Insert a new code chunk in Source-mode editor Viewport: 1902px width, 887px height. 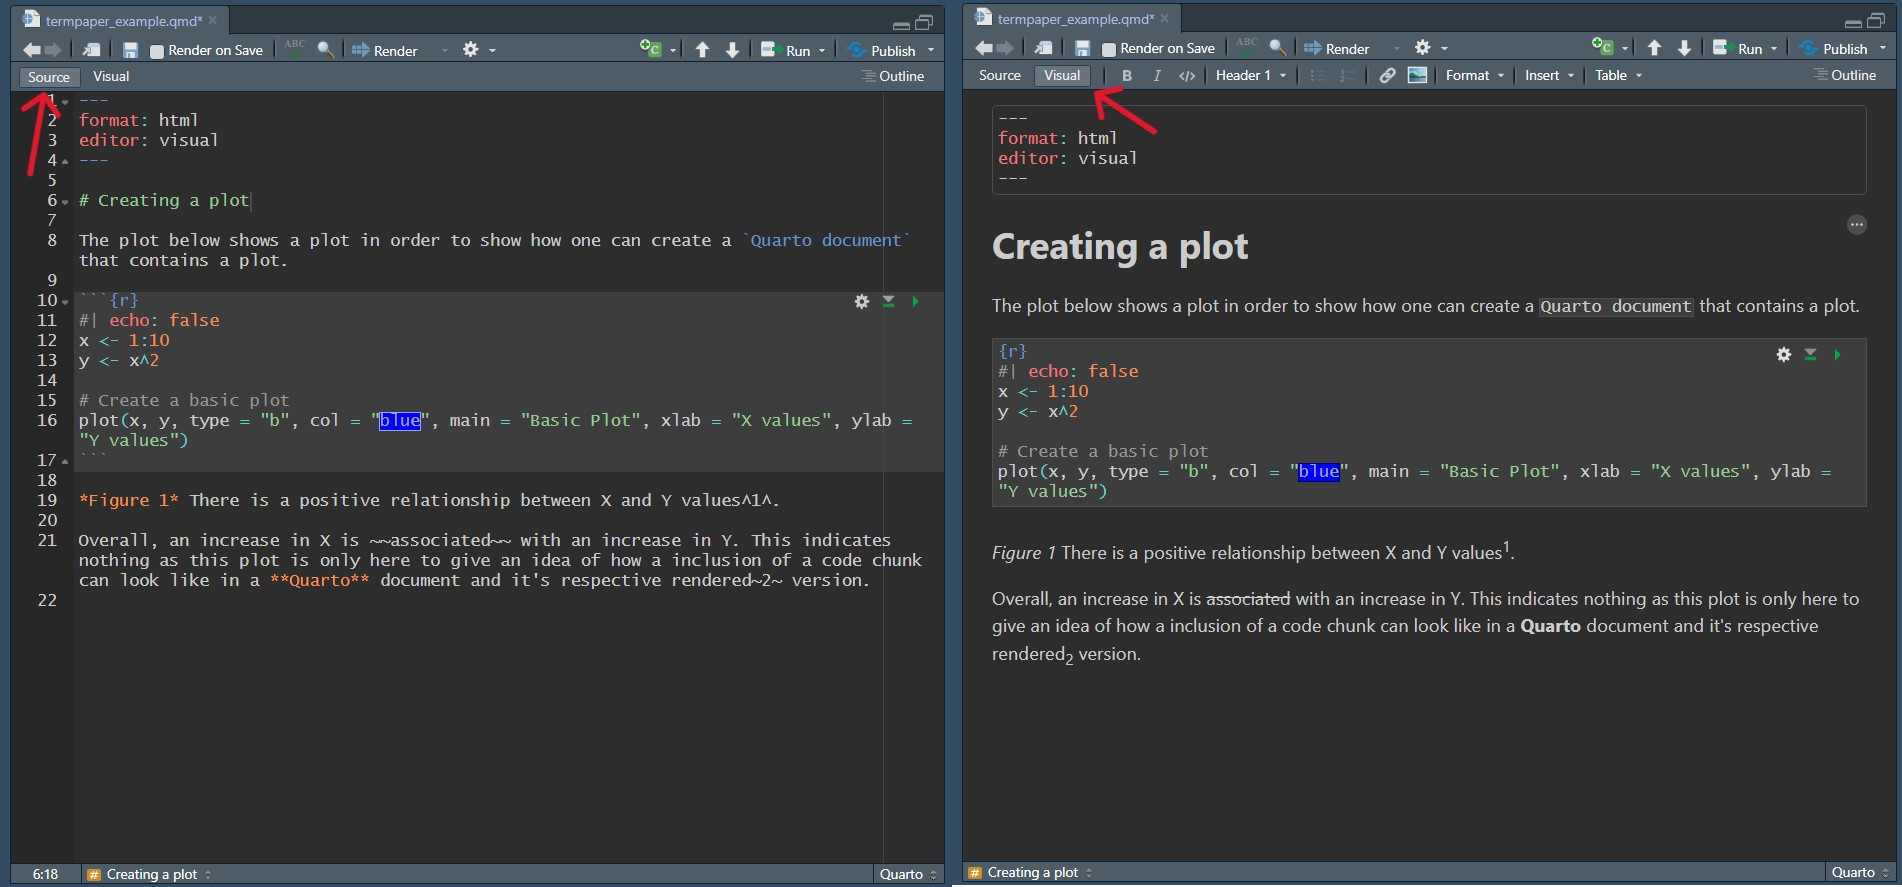click(651, 49)
